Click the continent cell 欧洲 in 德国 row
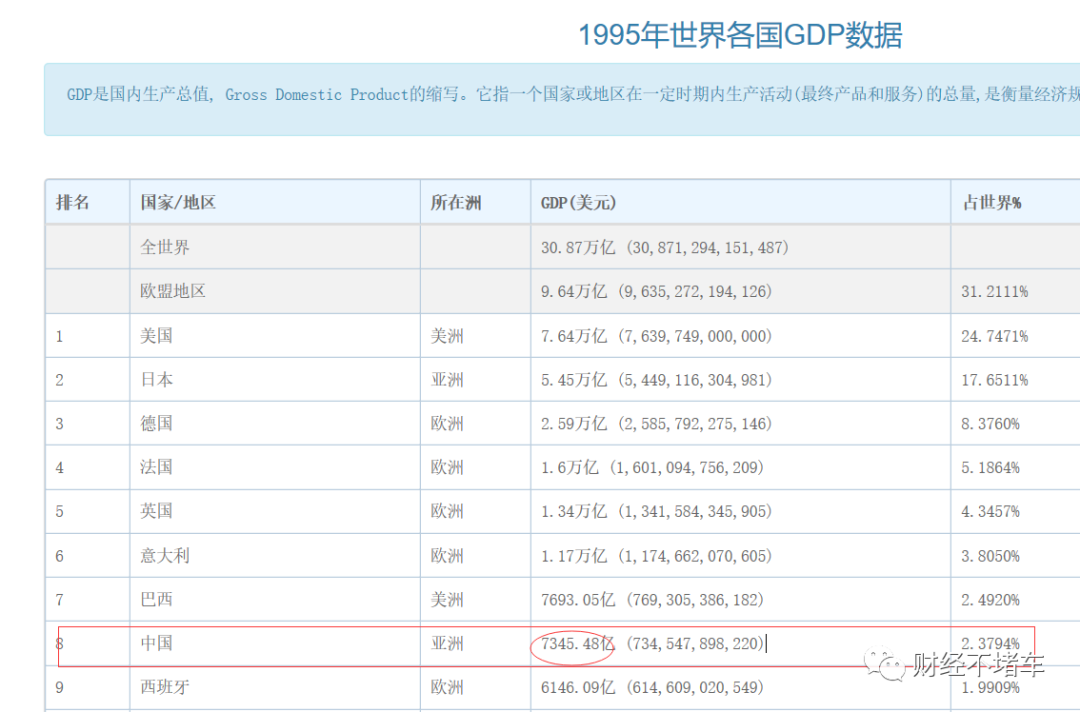Image resolution: width=1080 pixels, height=712 pixels. 447,423
